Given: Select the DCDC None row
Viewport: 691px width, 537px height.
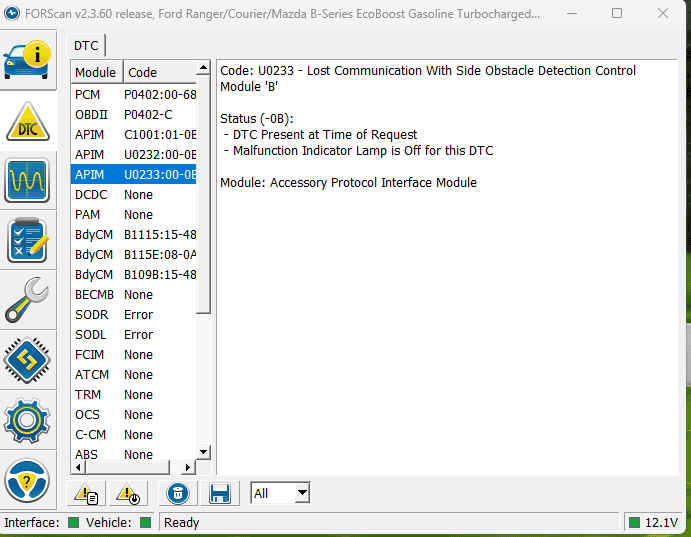Looking at the screenshot, I should [x=134, y=195].
